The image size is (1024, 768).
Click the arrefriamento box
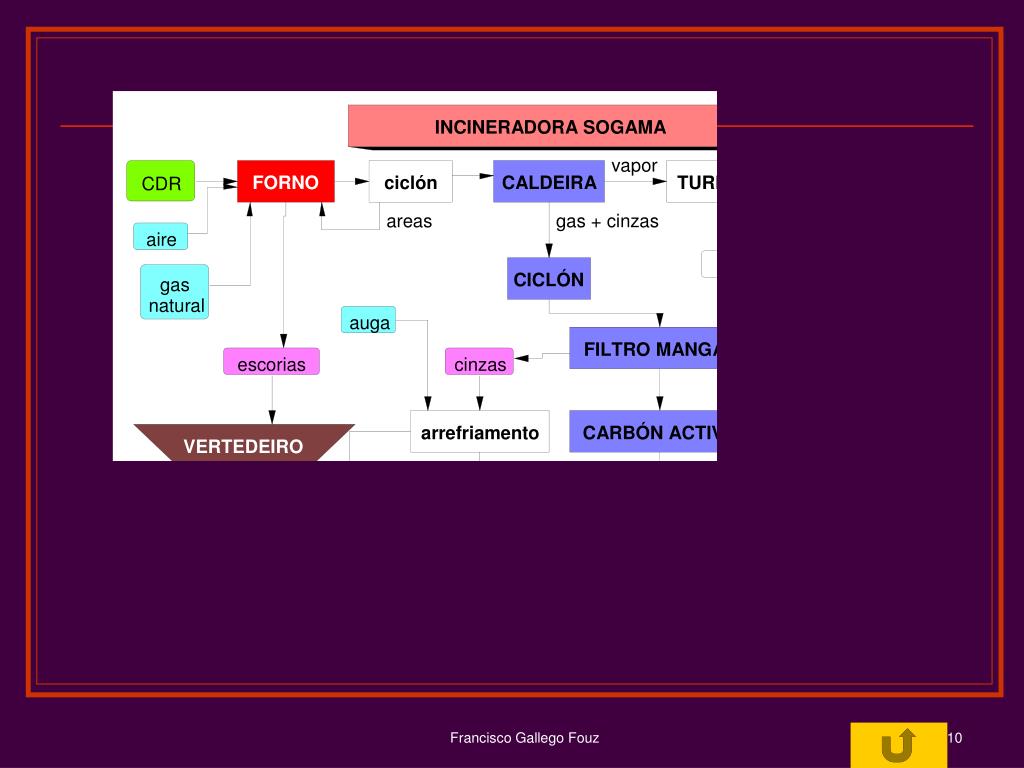pos(479,432)
